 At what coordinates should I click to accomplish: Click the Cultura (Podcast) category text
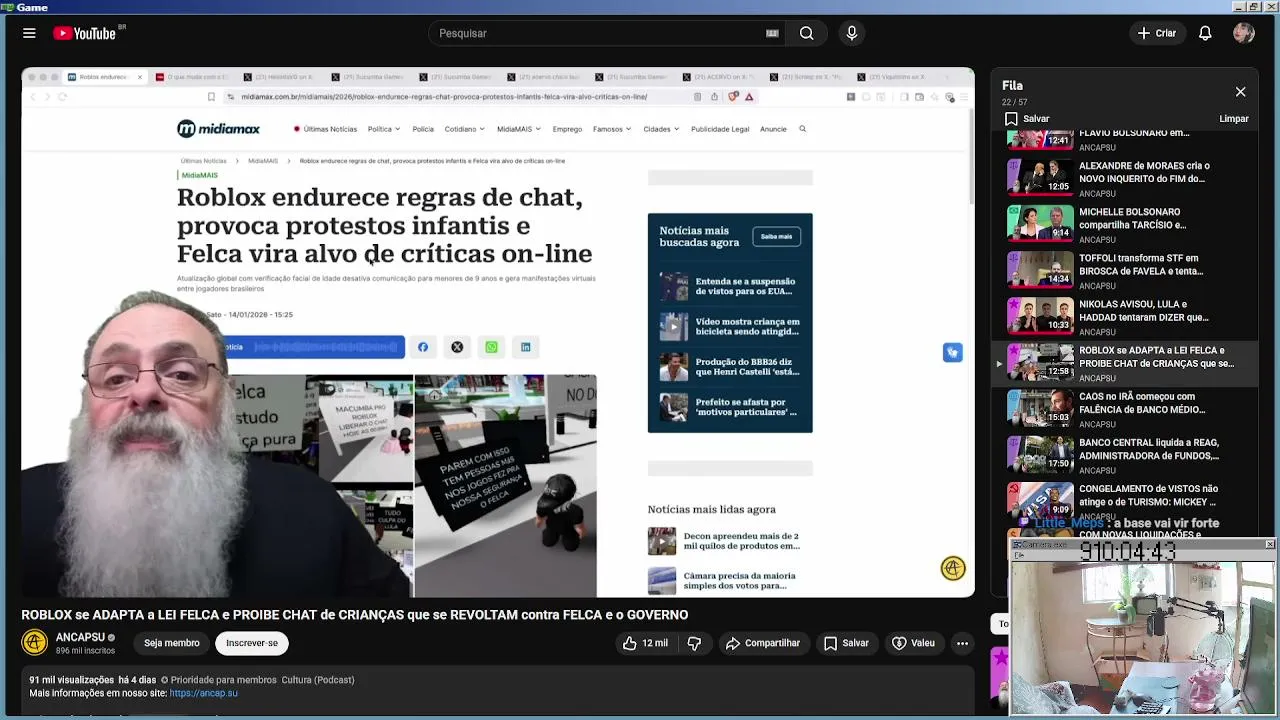(x=318, y=680)
